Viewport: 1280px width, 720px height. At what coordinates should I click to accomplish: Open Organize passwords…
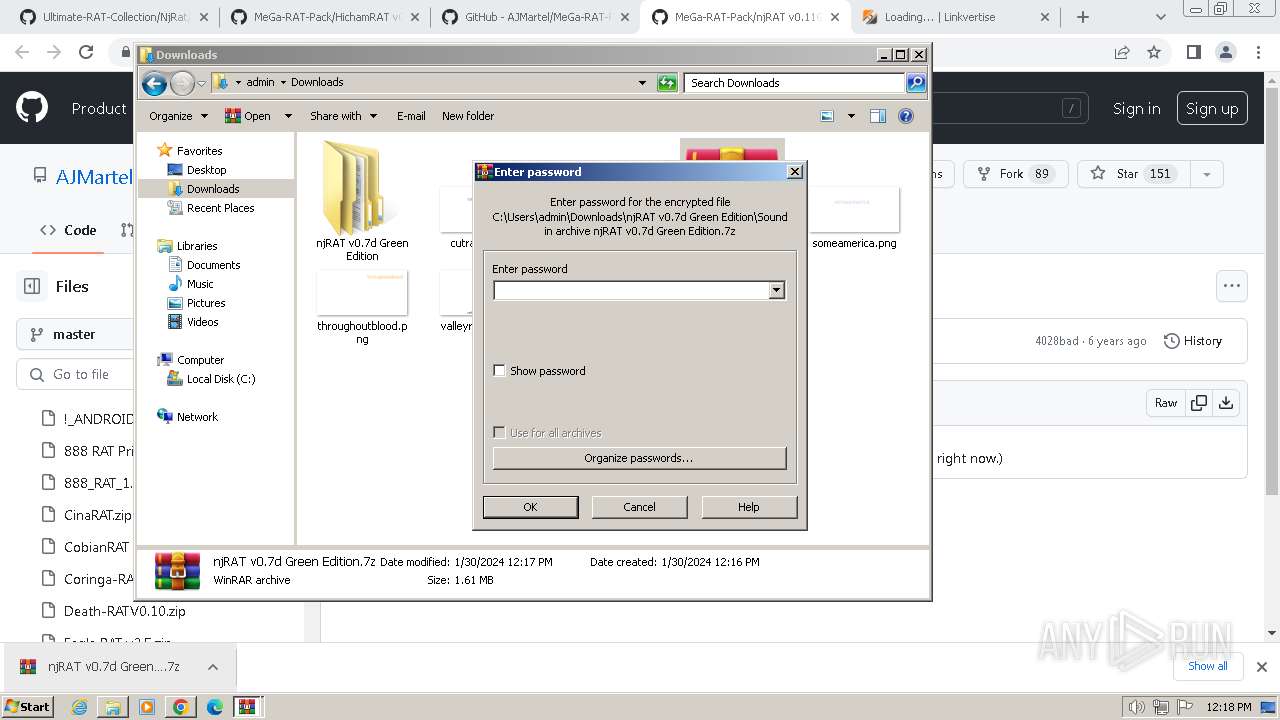pyautogui.click(x=639, y=458)
